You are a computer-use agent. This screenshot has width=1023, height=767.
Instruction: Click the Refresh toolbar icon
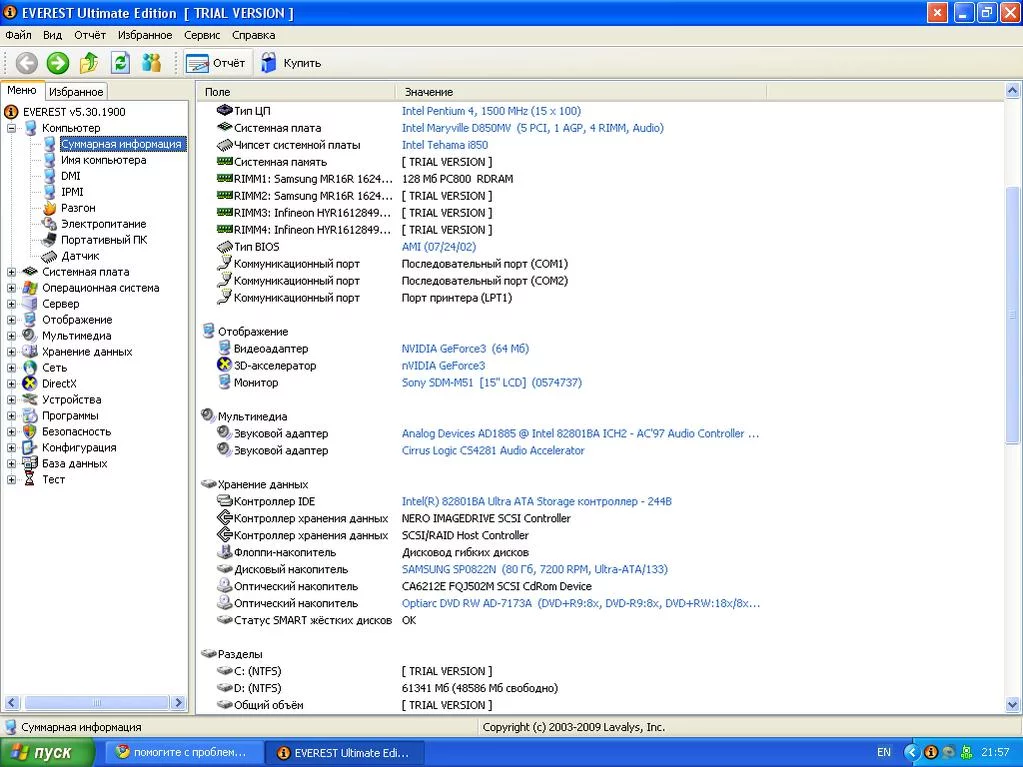pos(120,63)
